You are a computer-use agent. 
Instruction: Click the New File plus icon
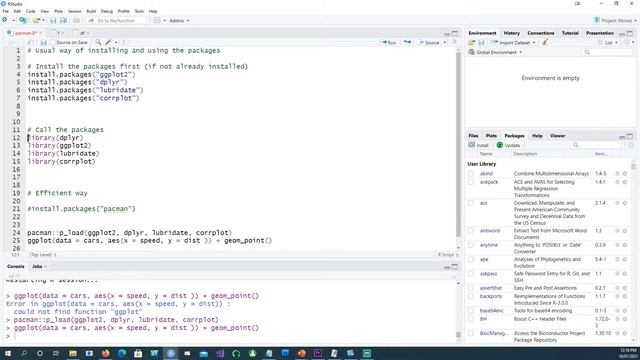(x=5, y=20)
